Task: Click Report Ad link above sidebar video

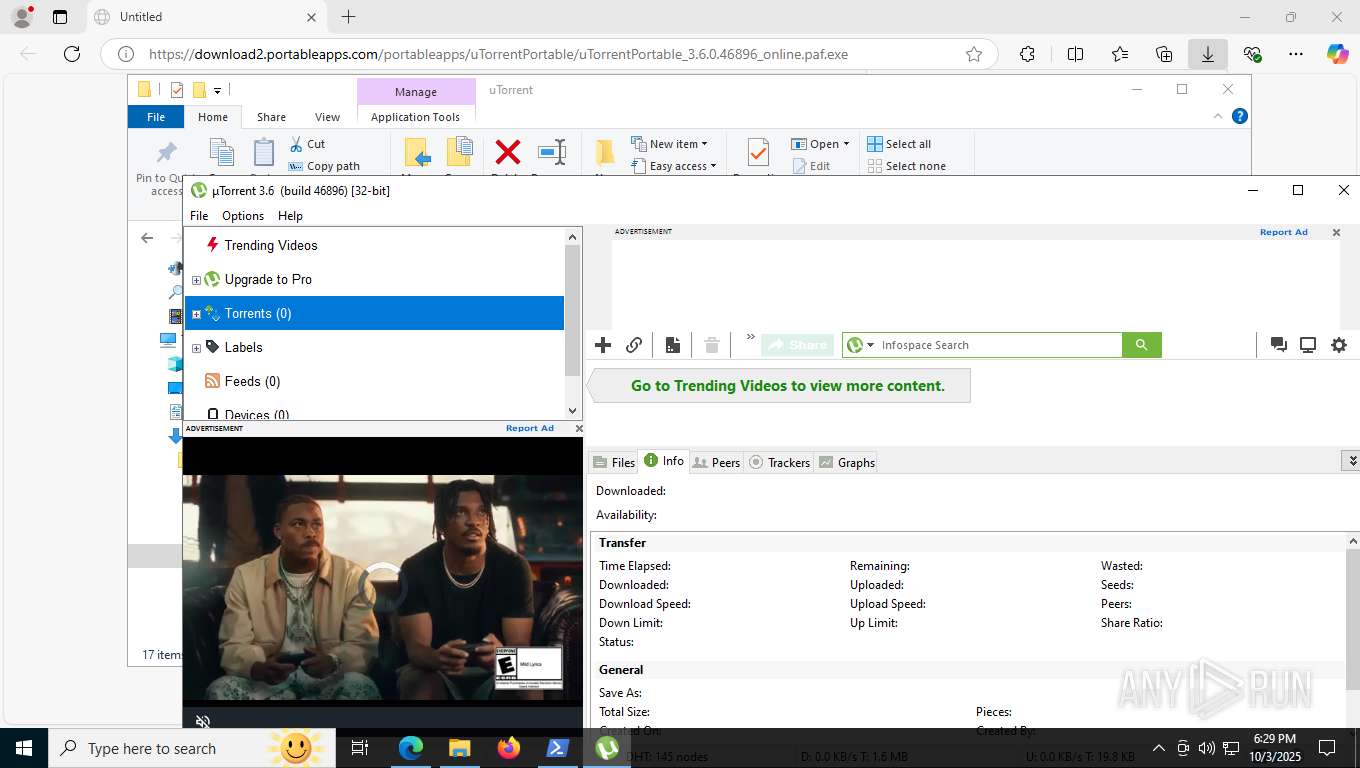Action: click(x=529, y=428)
